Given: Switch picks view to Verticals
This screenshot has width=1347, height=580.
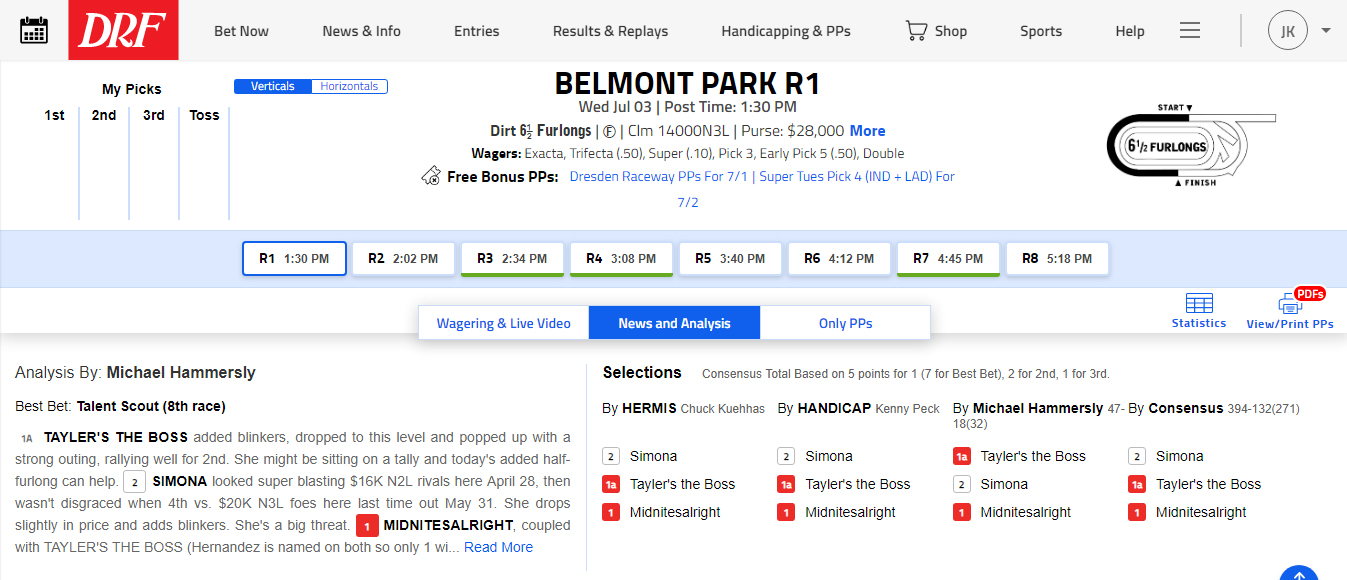Looking at the screenshot, I should pyautogui.click(x=273, y=87).
